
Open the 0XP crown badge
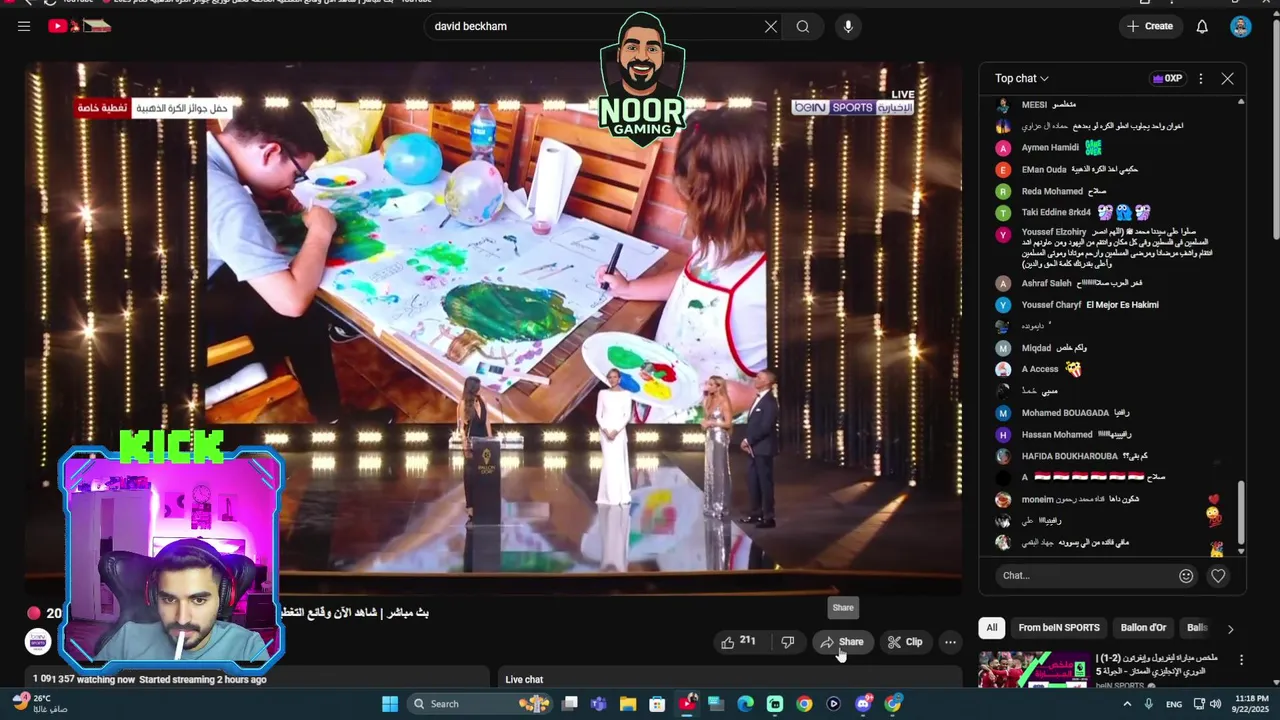click(x=1168, y=78)
